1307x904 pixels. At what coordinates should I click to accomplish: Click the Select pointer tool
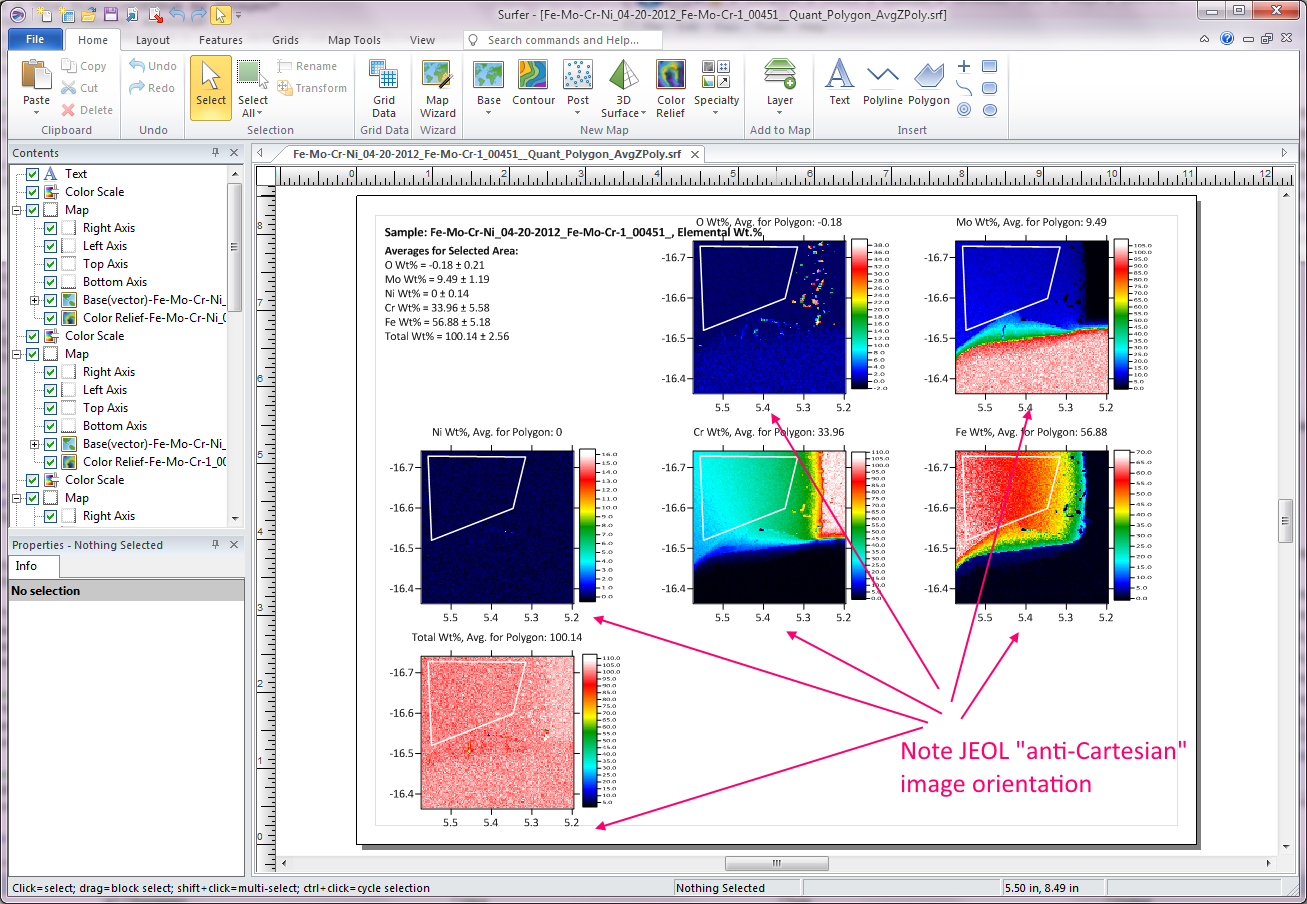(211, 86)
